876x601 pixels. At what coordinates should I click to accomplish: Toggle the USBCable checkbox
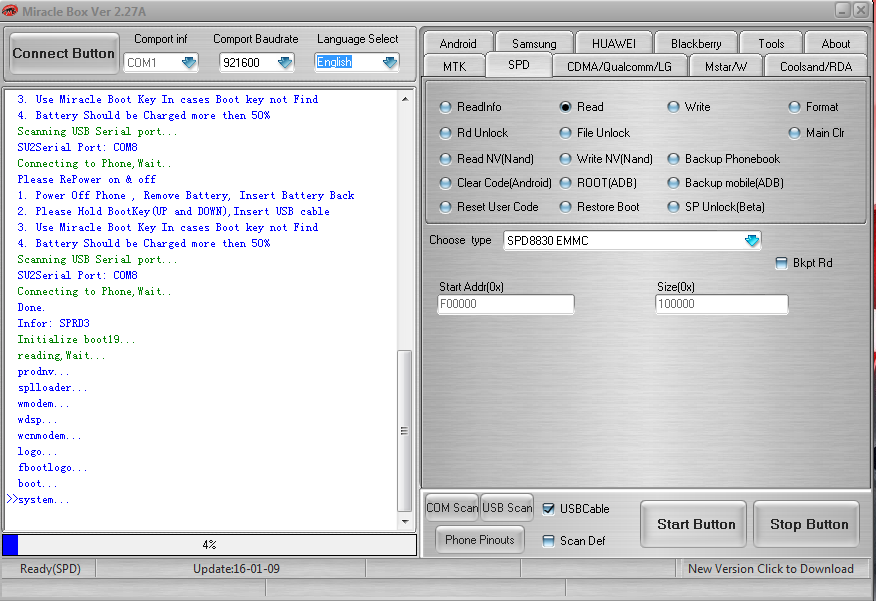[549, 509]
